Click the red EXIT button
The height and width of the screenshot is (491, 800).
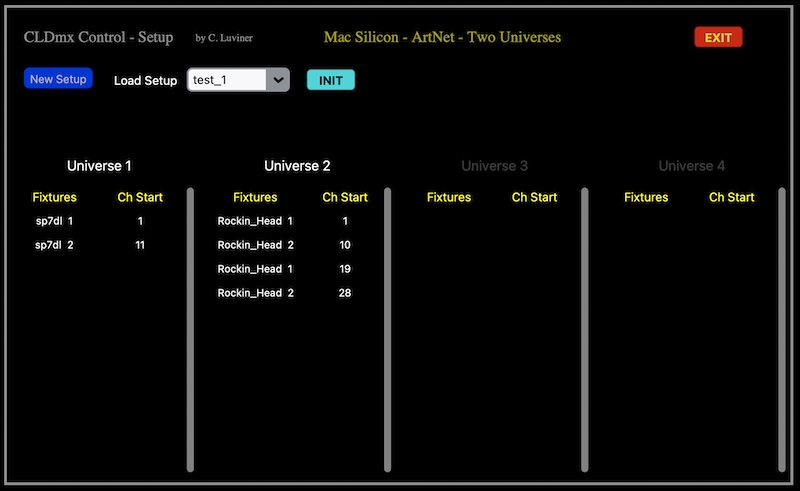[x=718, y=37]
